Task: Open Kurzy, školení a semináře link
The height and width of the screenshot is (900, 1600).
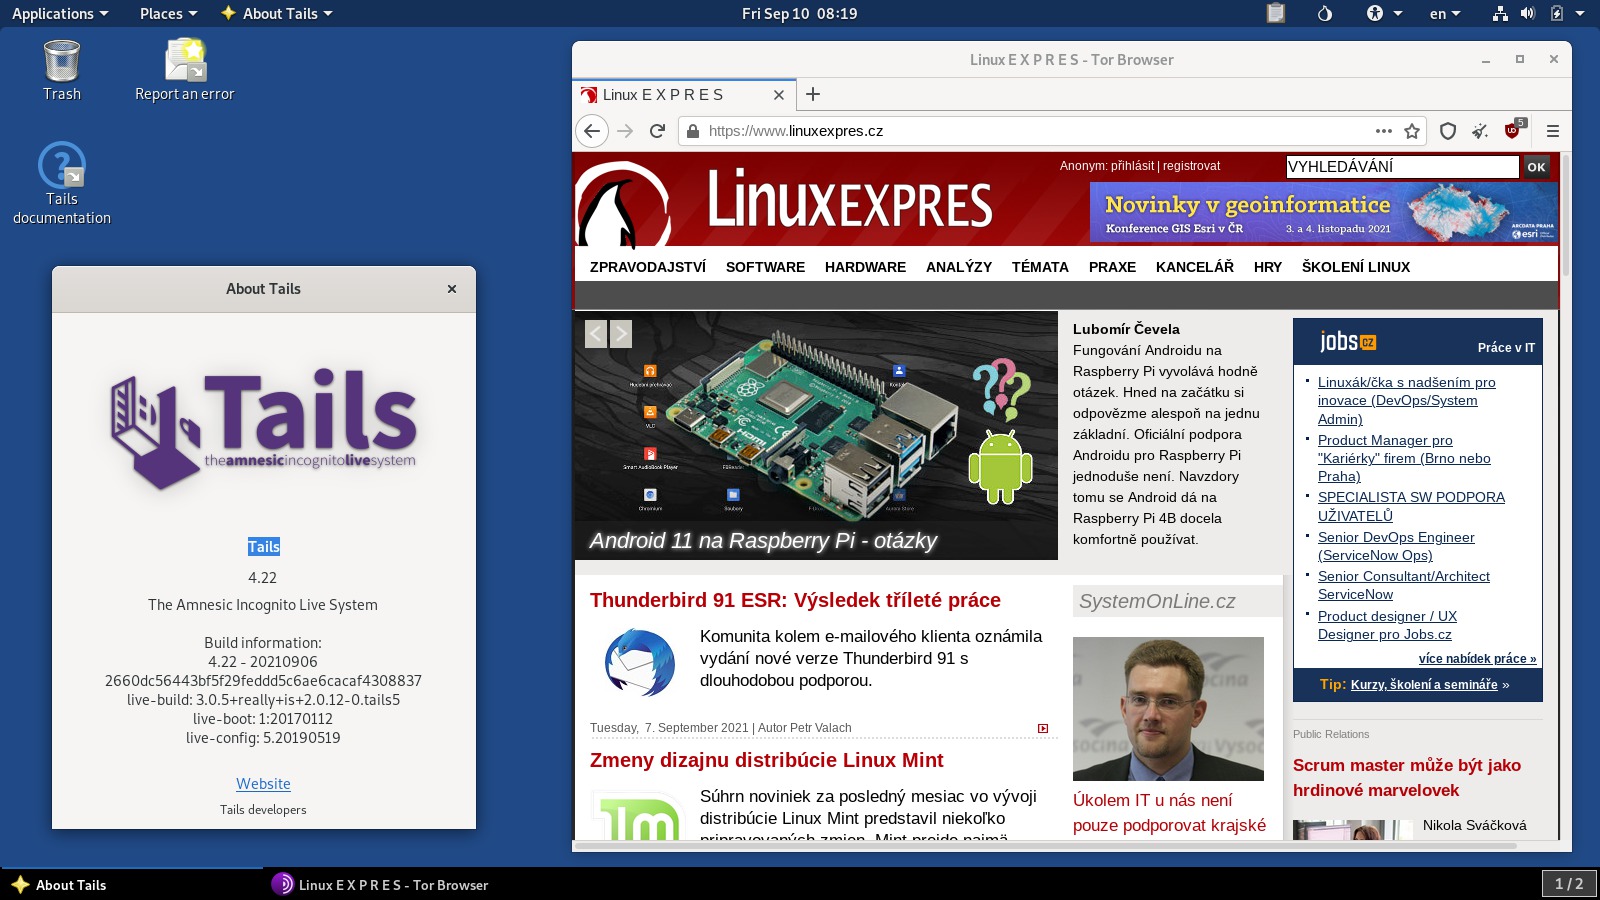Action: pos(1424,685)
